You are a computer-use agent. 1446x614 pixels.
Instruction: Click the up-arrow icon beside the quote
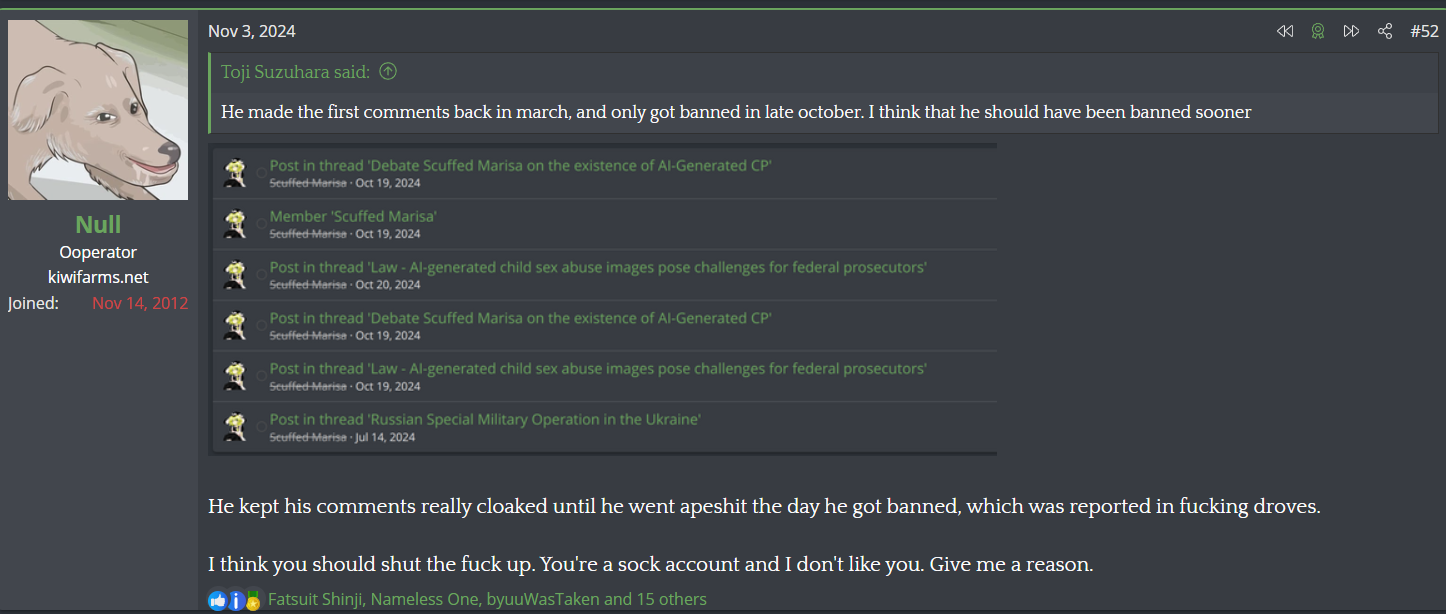click(388, 72)
